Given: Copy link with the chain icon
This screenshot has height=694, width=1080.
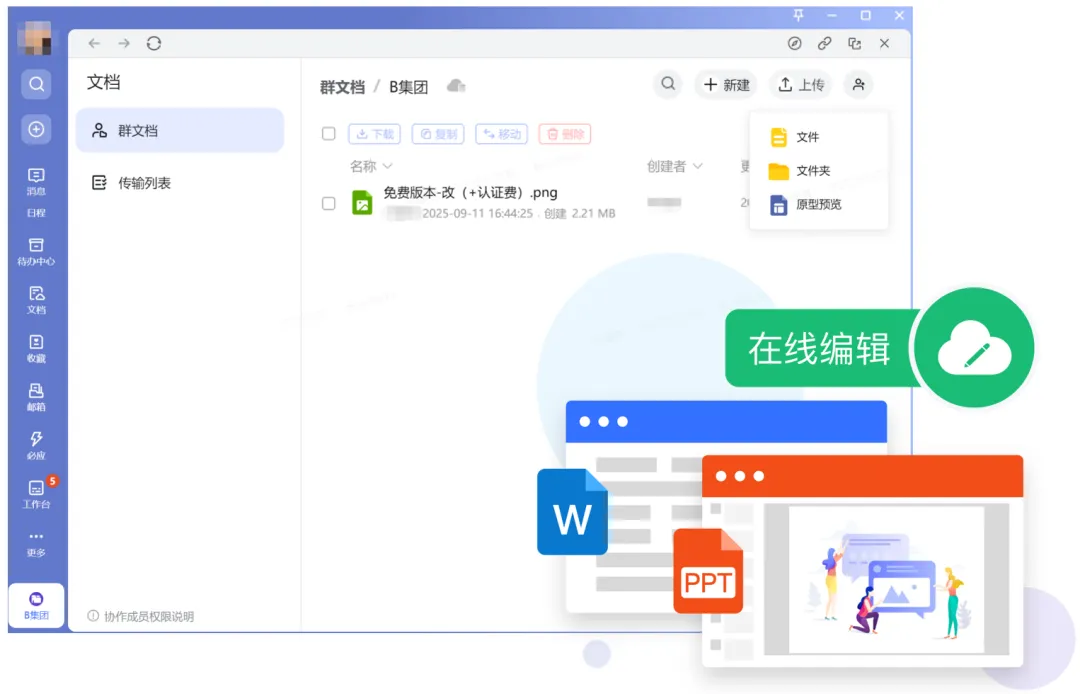Looking at the screenshot, I should click(824, 43).
